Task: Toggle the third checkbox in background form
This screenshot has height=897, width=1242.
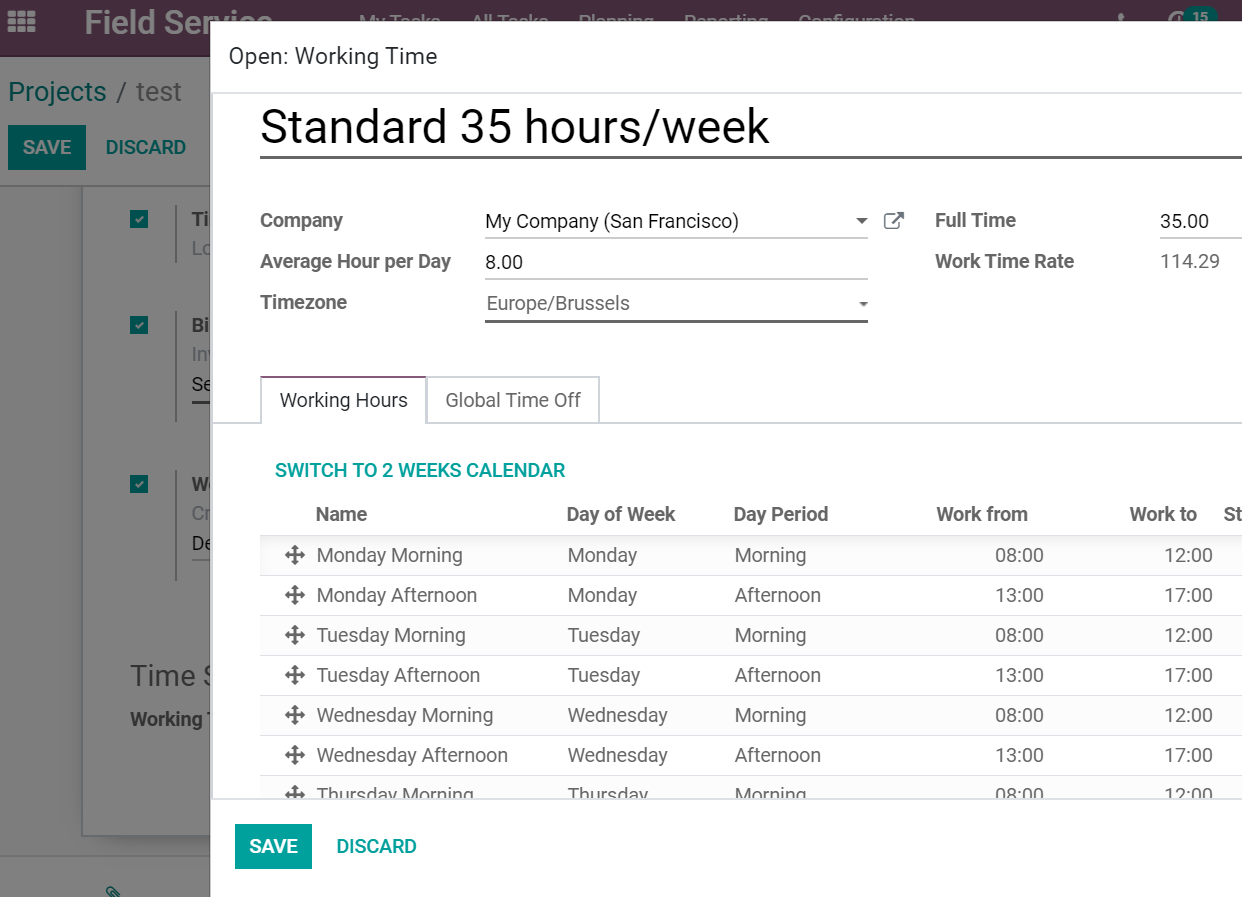Action: click(x=139, y=484)
